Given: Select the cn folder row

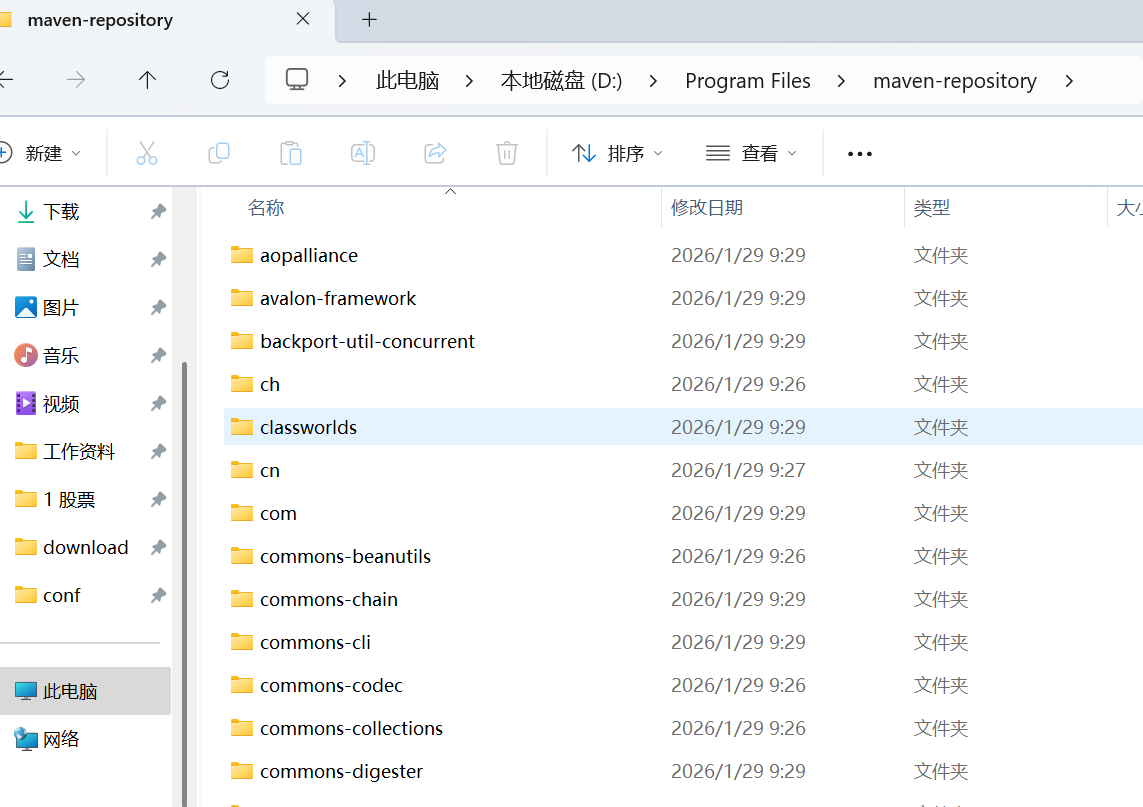Looking at the screenshot, I should 683,469.
